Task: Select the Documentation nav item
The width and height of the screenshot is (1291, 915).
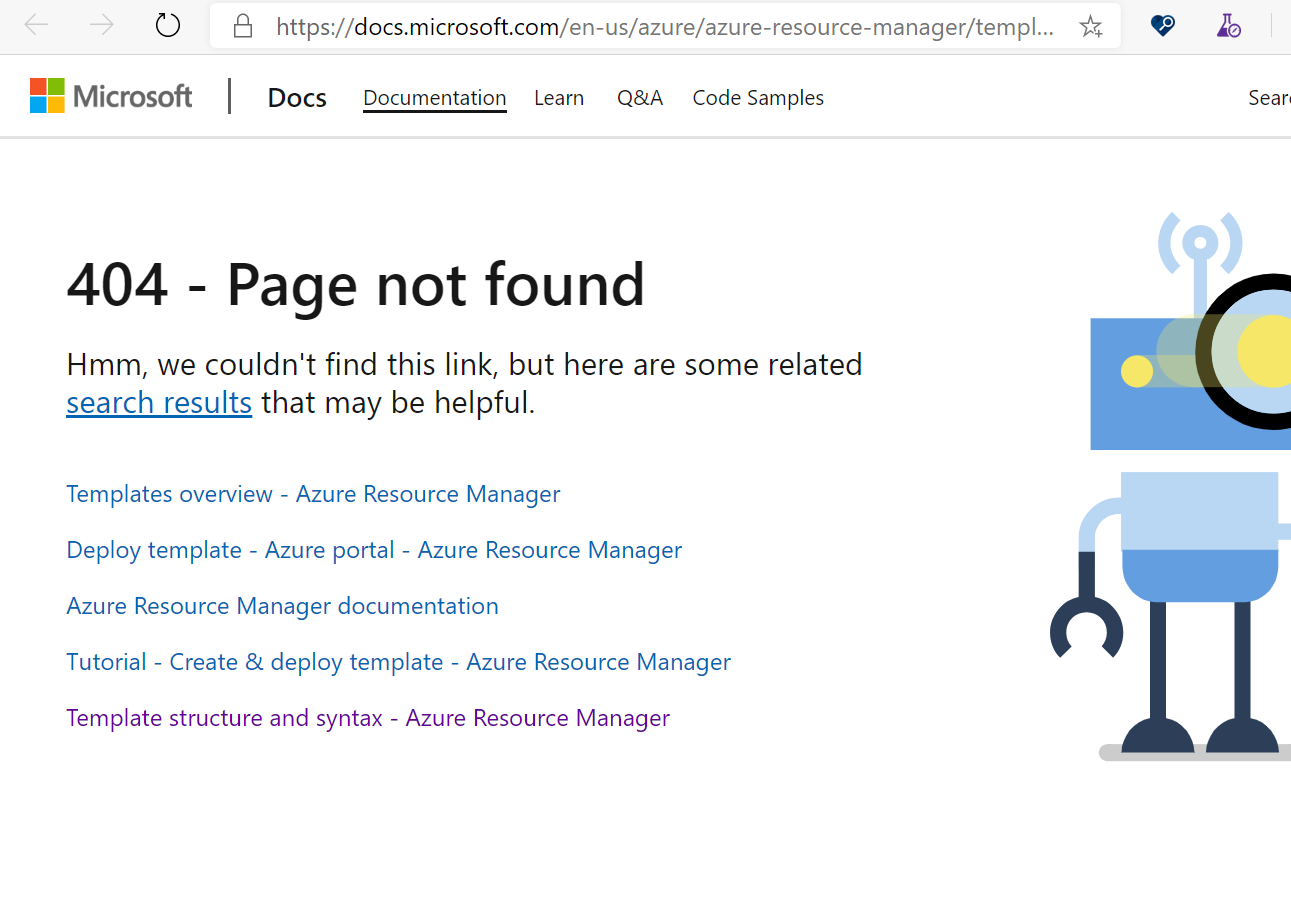Action: click(x=435, y=98)
